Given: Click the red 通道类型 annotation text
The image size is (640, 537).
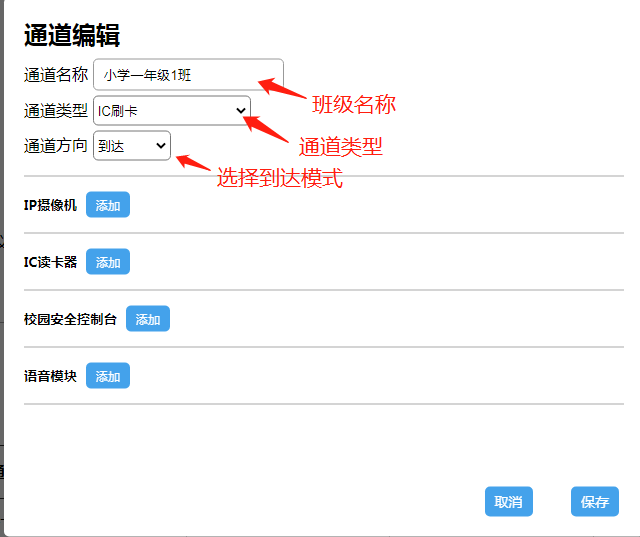Looking at the screenshot, I should tap(341, 146).
